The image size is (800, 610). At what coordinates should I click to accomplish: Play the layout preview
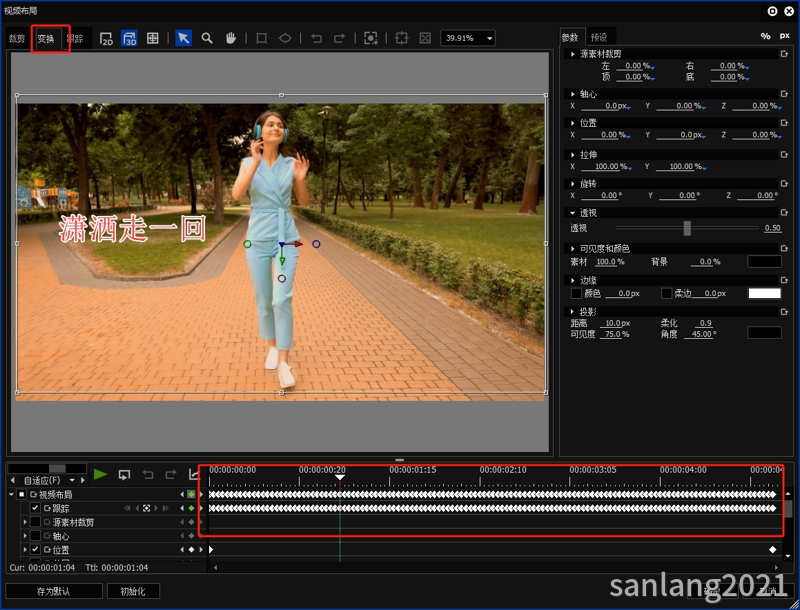101,475
